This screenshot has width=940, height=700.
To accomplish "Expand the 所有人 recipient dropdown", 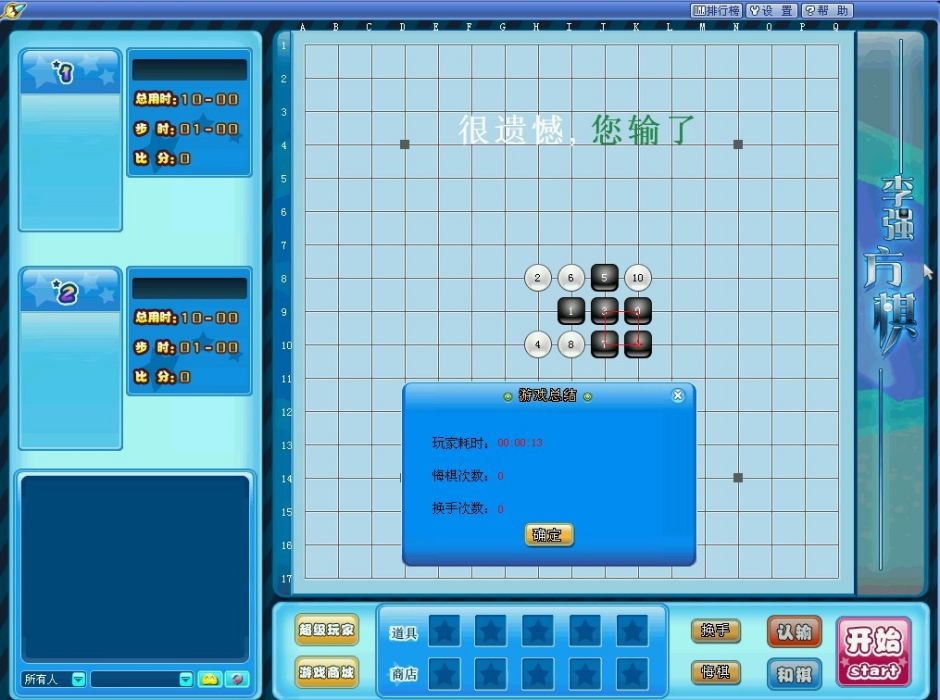I will pos(79,679).
